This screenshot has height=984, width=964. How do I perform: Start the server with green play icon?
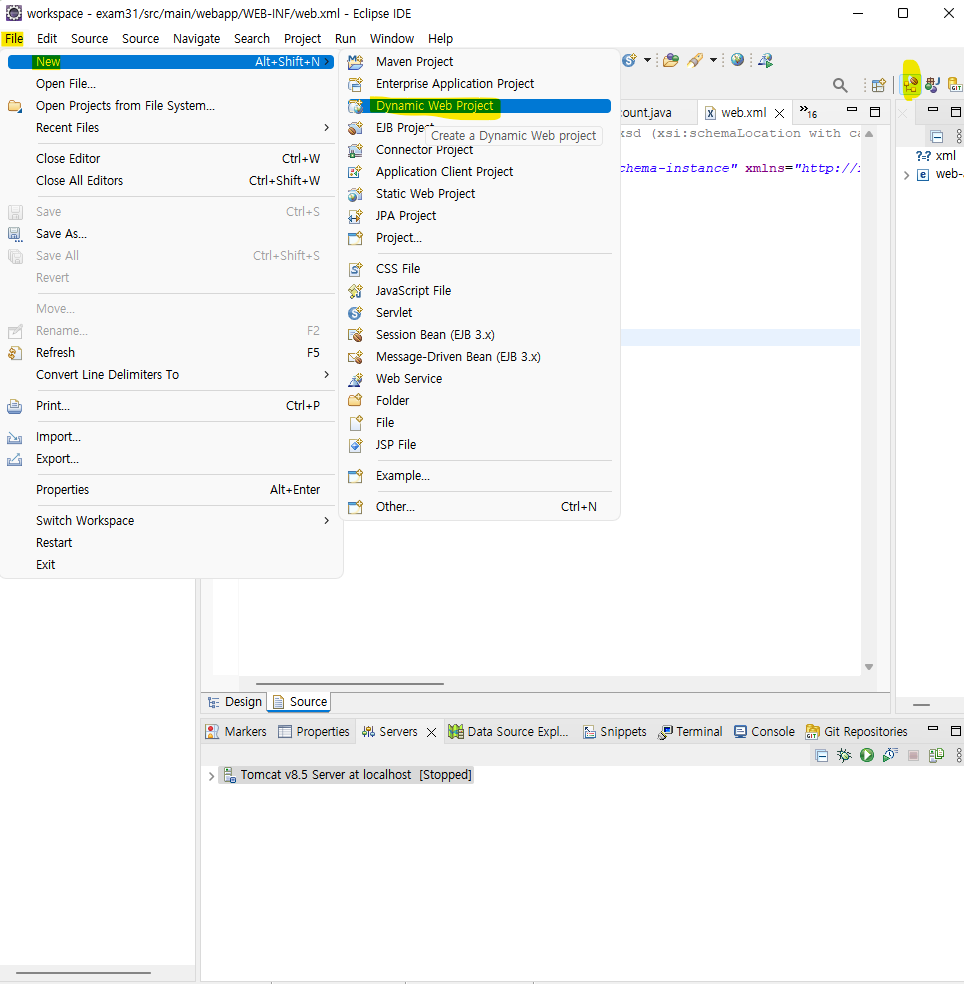[x=867, y=755]
